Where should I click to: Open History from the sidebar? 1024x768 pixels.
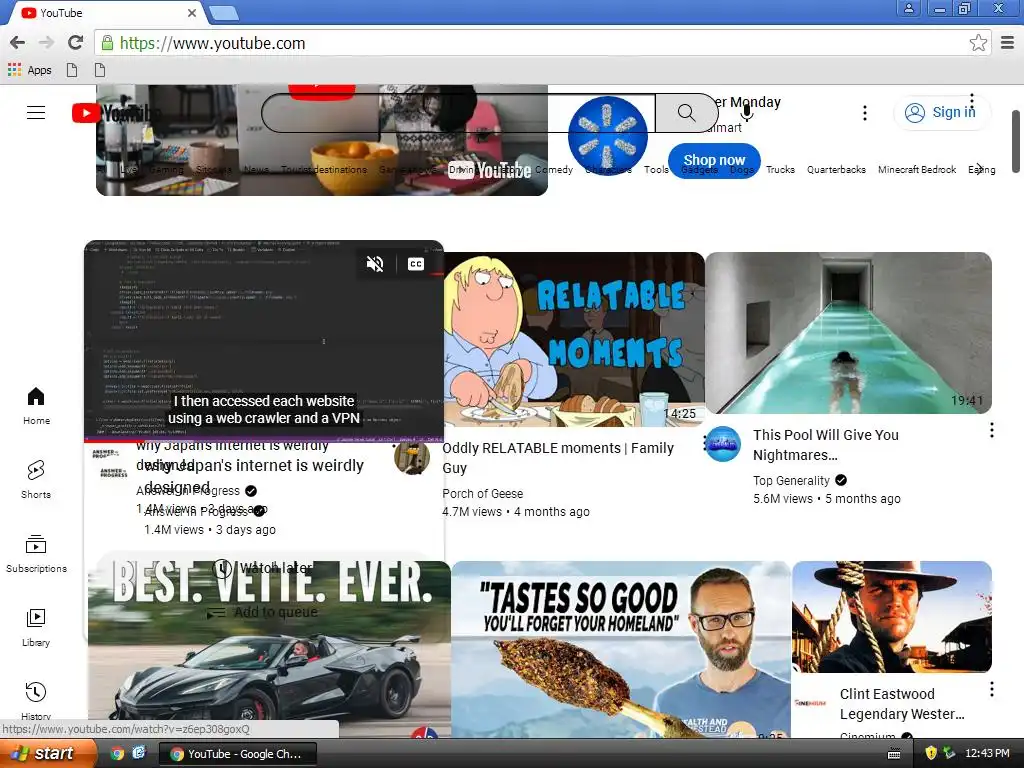click(x=36, y=701)
